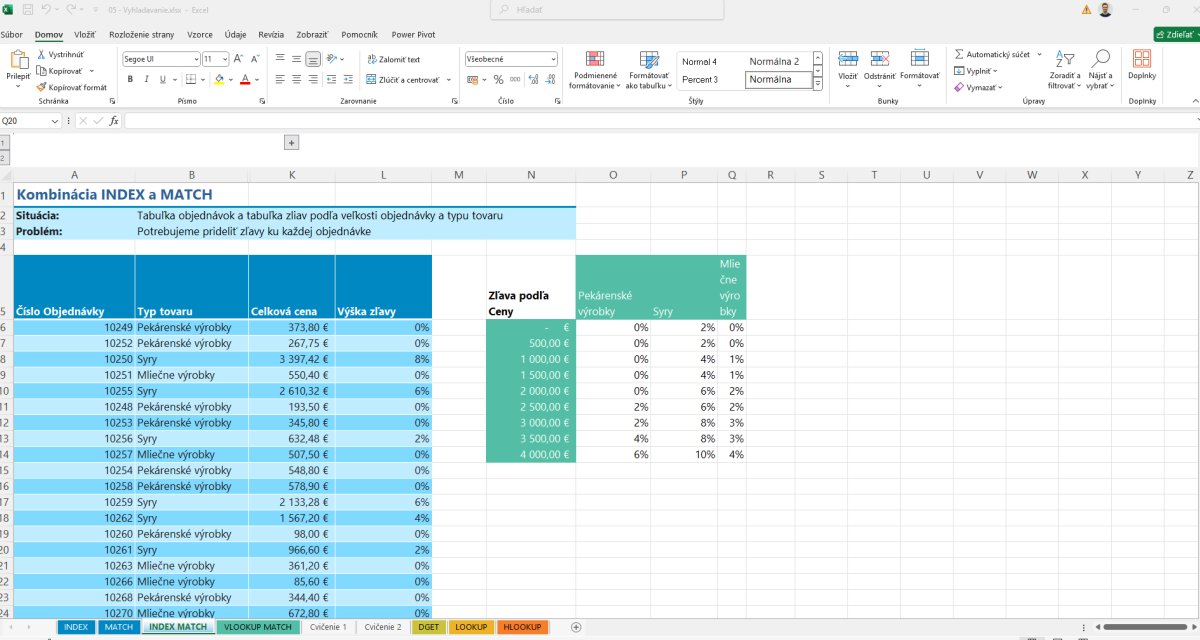This screenshot has height=640, width=1200.
Task: Click the insert function fx icon
Action: coord(114,121)
